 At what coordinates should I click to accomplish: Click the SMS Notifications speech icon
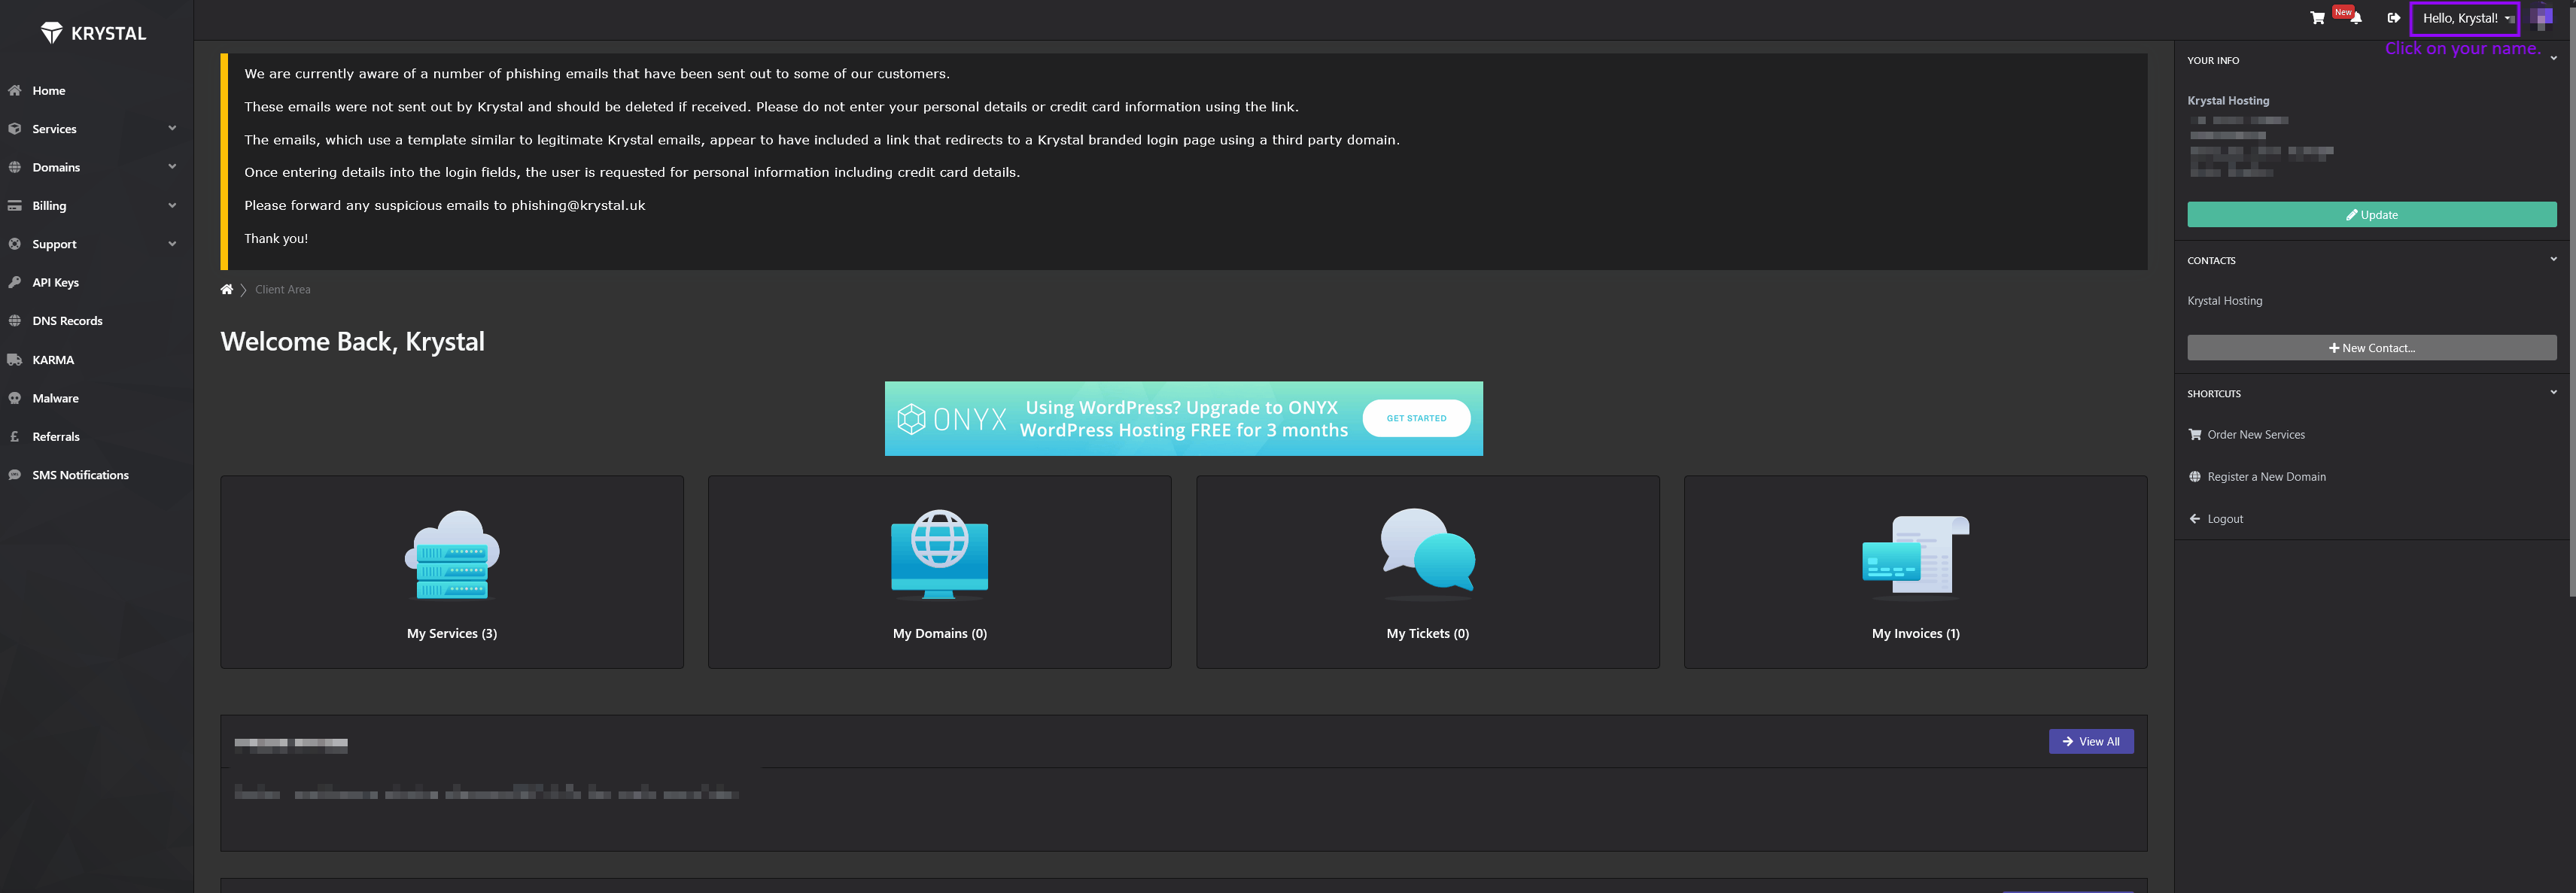click(14, 475)
